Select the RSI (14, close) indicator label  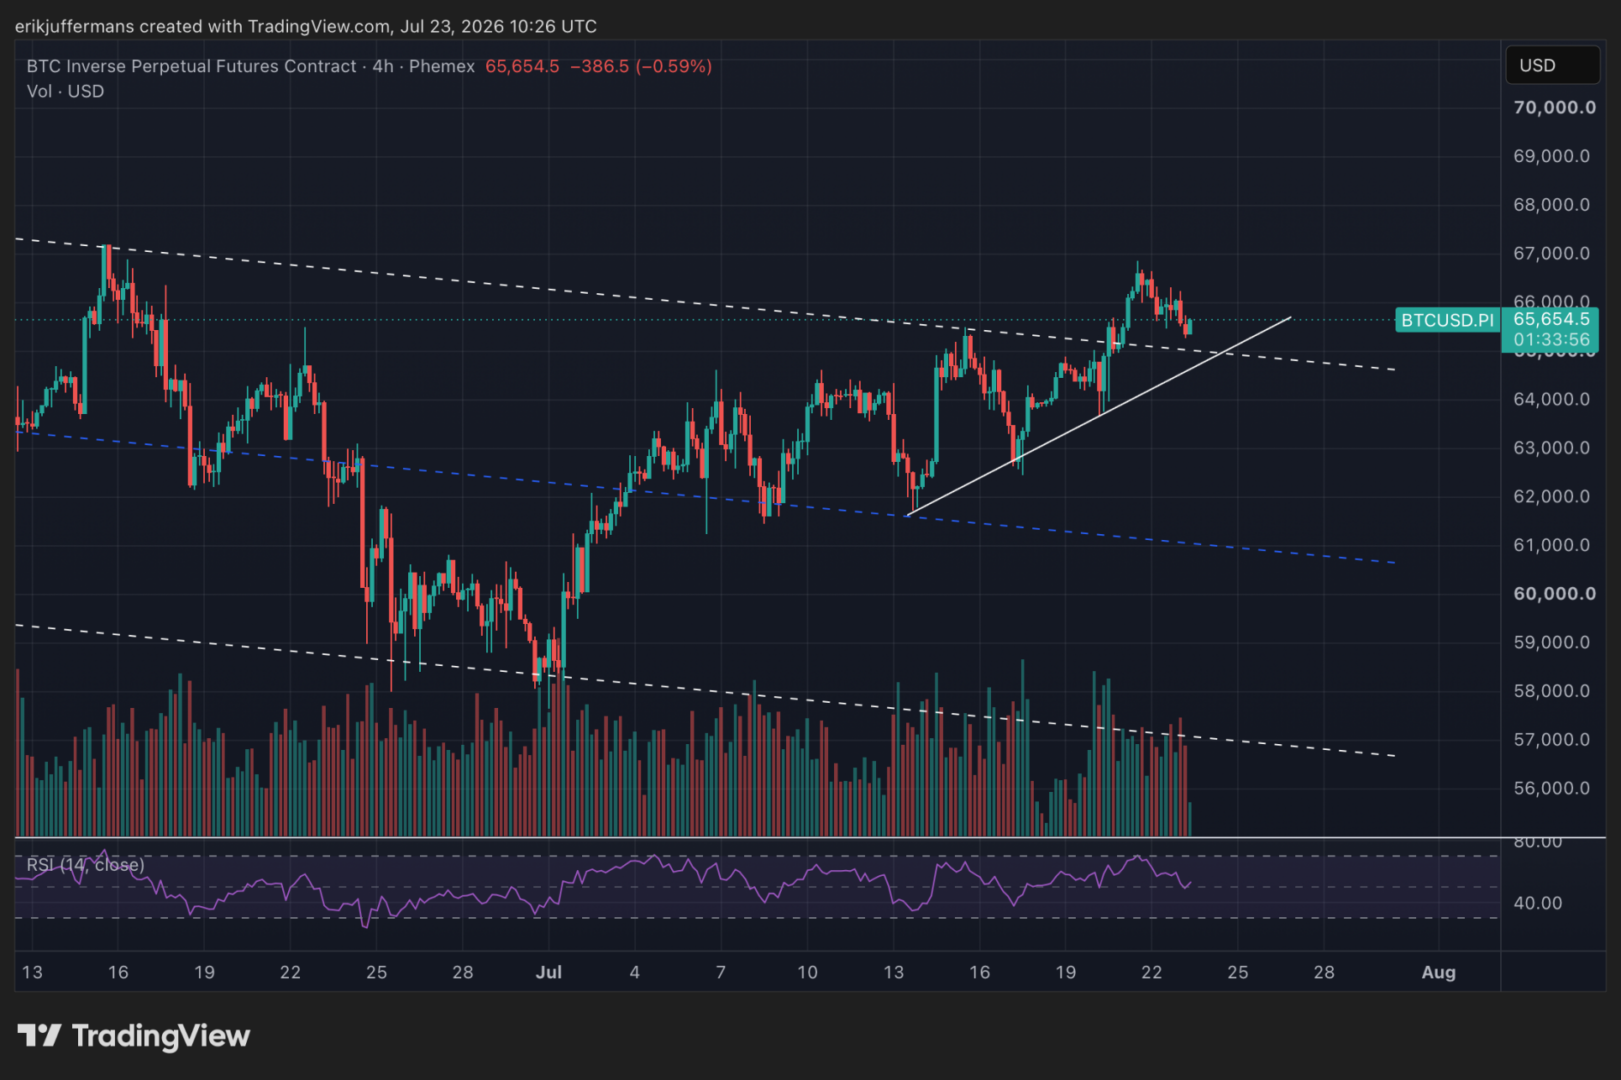(x=85, y=864)
